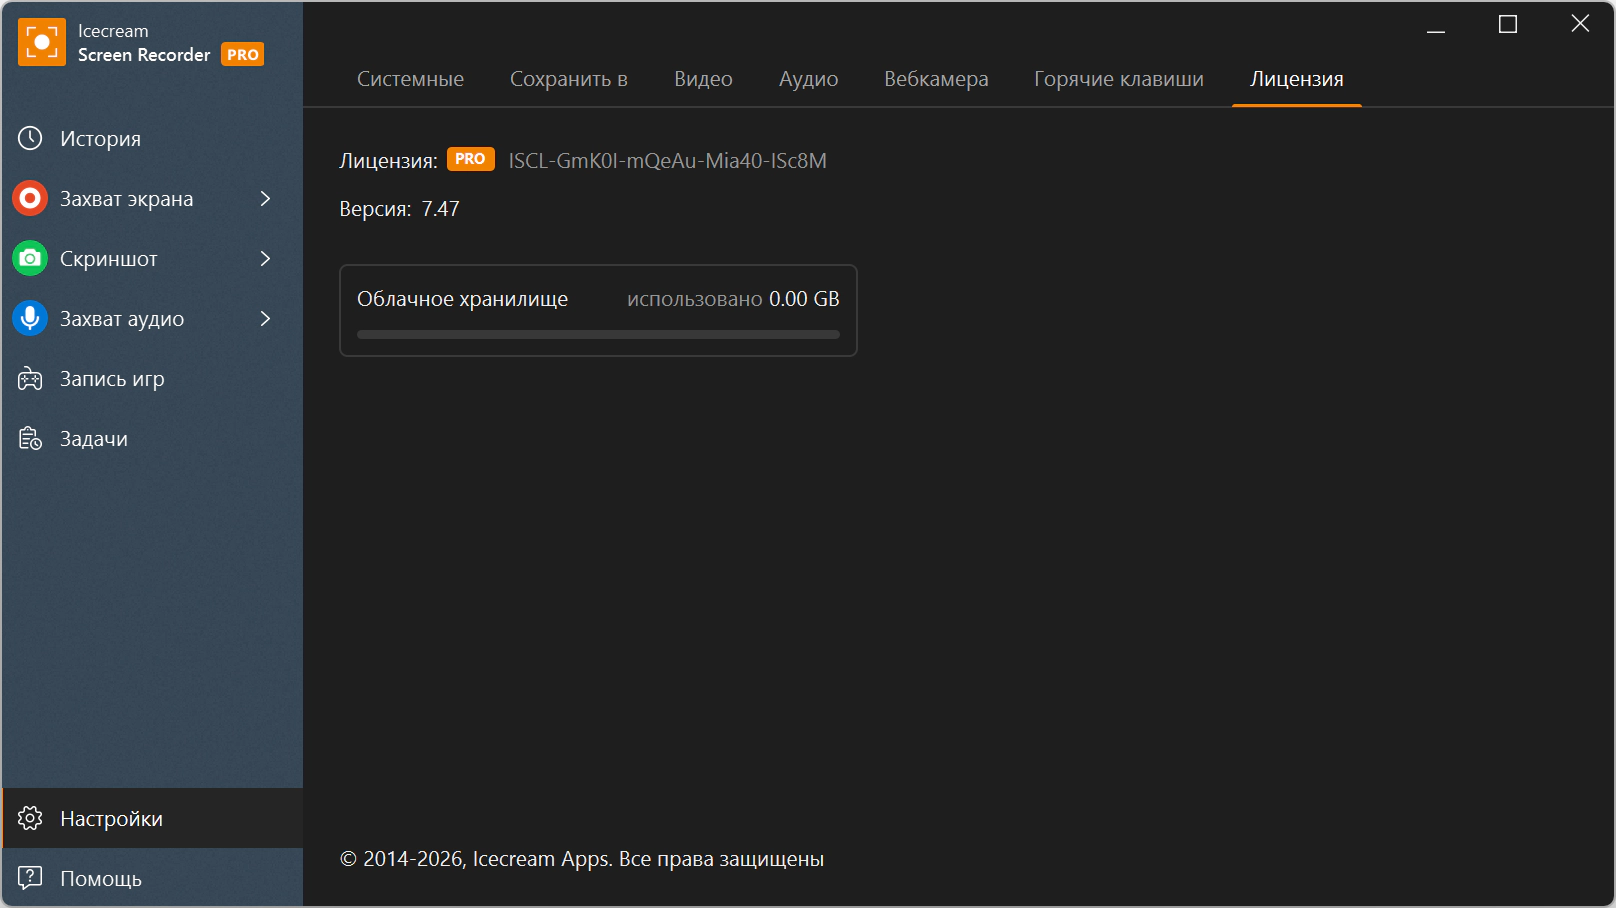1616x908 pixels.
Task: Open Помощь in the sidebar
Action: click(152, 878)
